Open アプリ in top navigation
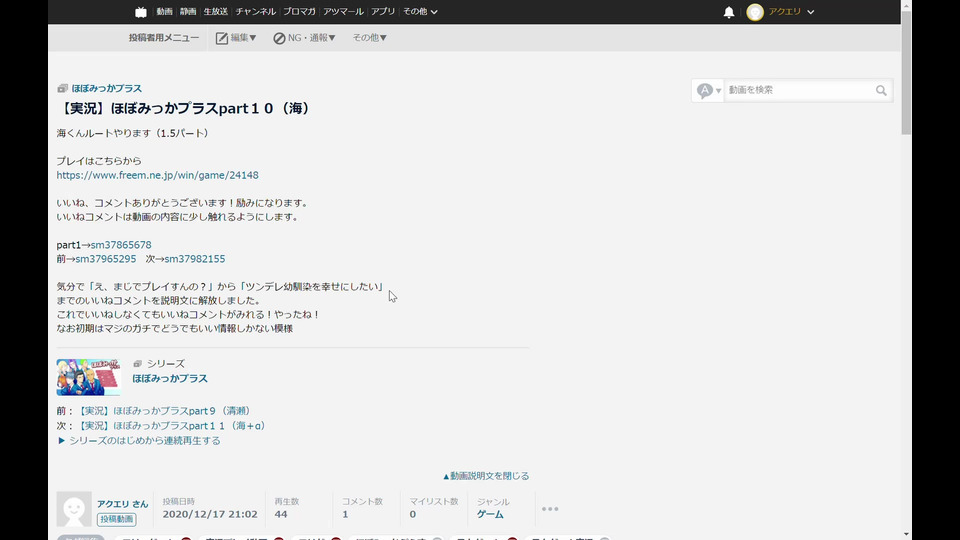Screen dimensions: 960x540 pyautogui.click(x=383, y=12)
